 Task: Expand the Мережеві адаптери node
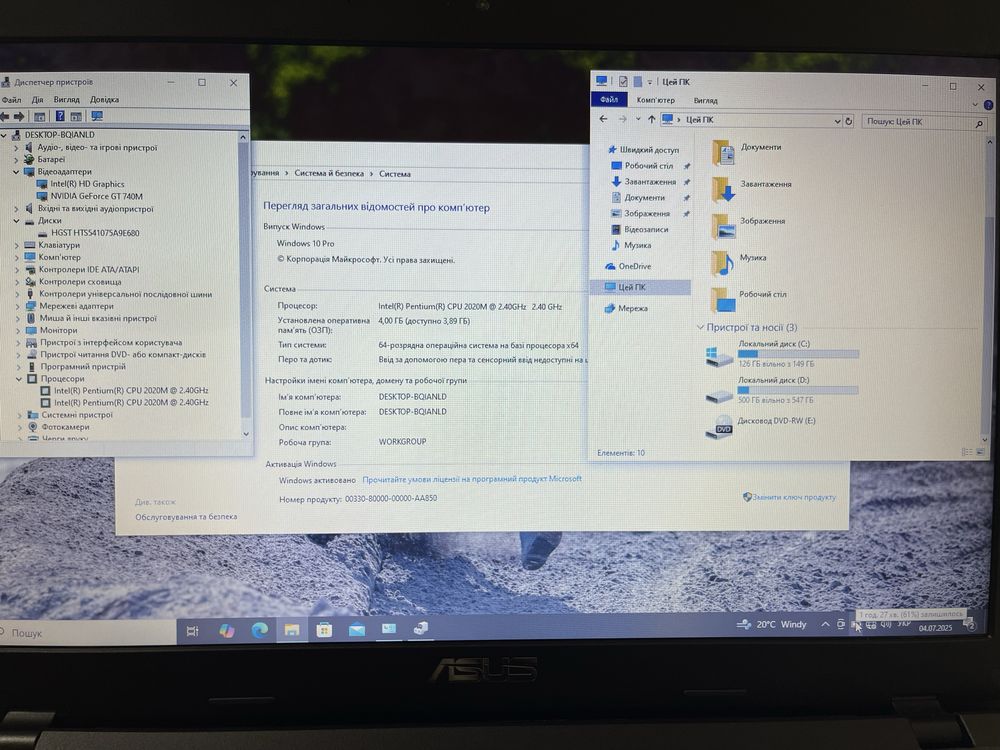(x=17, y=305)
